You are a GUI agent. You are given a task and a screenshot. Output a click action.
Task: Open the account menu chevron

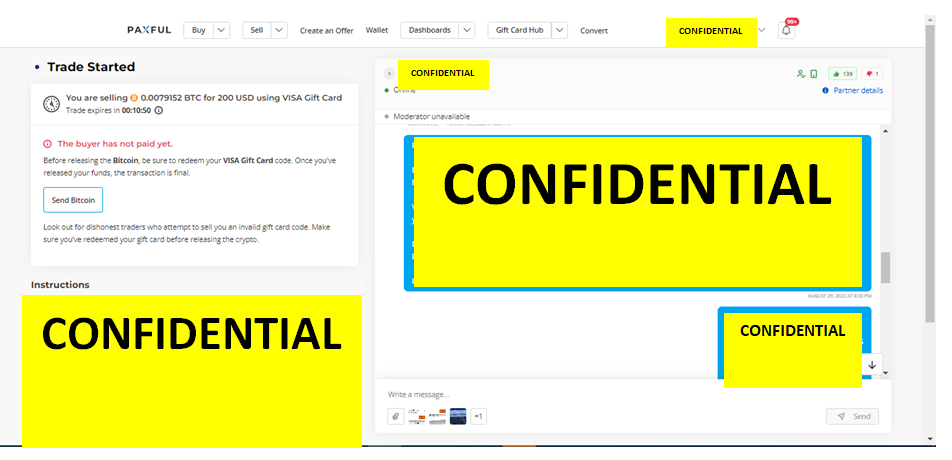(762, 30)
